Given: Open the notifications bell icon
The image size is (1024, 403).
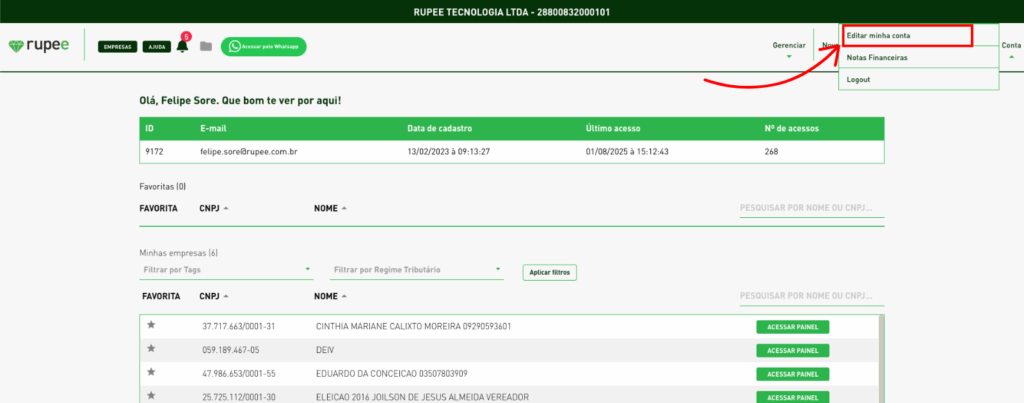Looking at the screenshot, I should [x=182, y=46].
